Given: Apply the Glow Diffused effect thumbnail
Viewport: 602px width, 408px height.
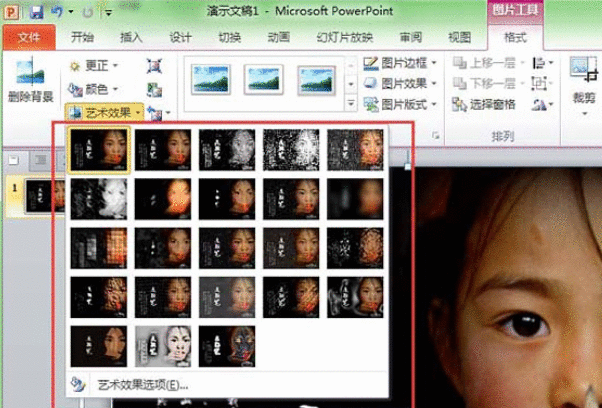Looking at the screenshot, I should click(291, 199).
